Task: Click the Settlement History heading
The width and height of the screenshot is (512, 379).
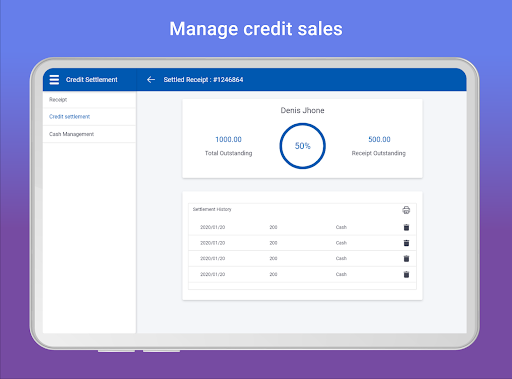Action: pyautogui.click(x=212, y=209)
